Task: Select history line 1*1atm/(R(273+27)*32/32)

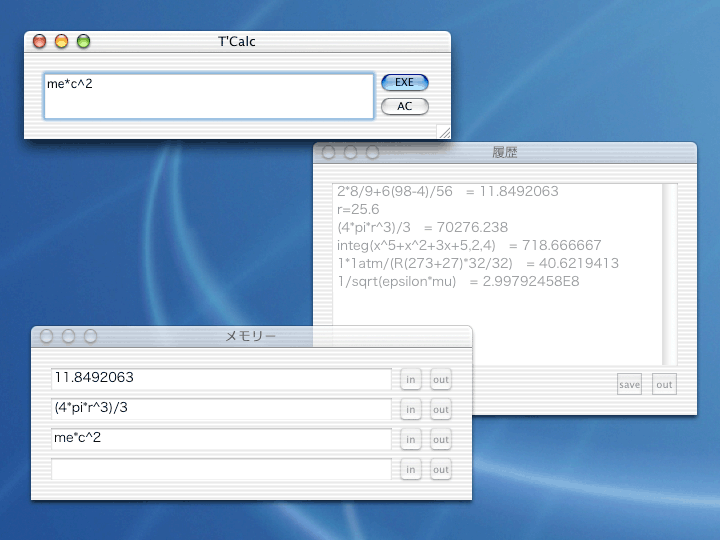Action: click(x=425, y=263)
